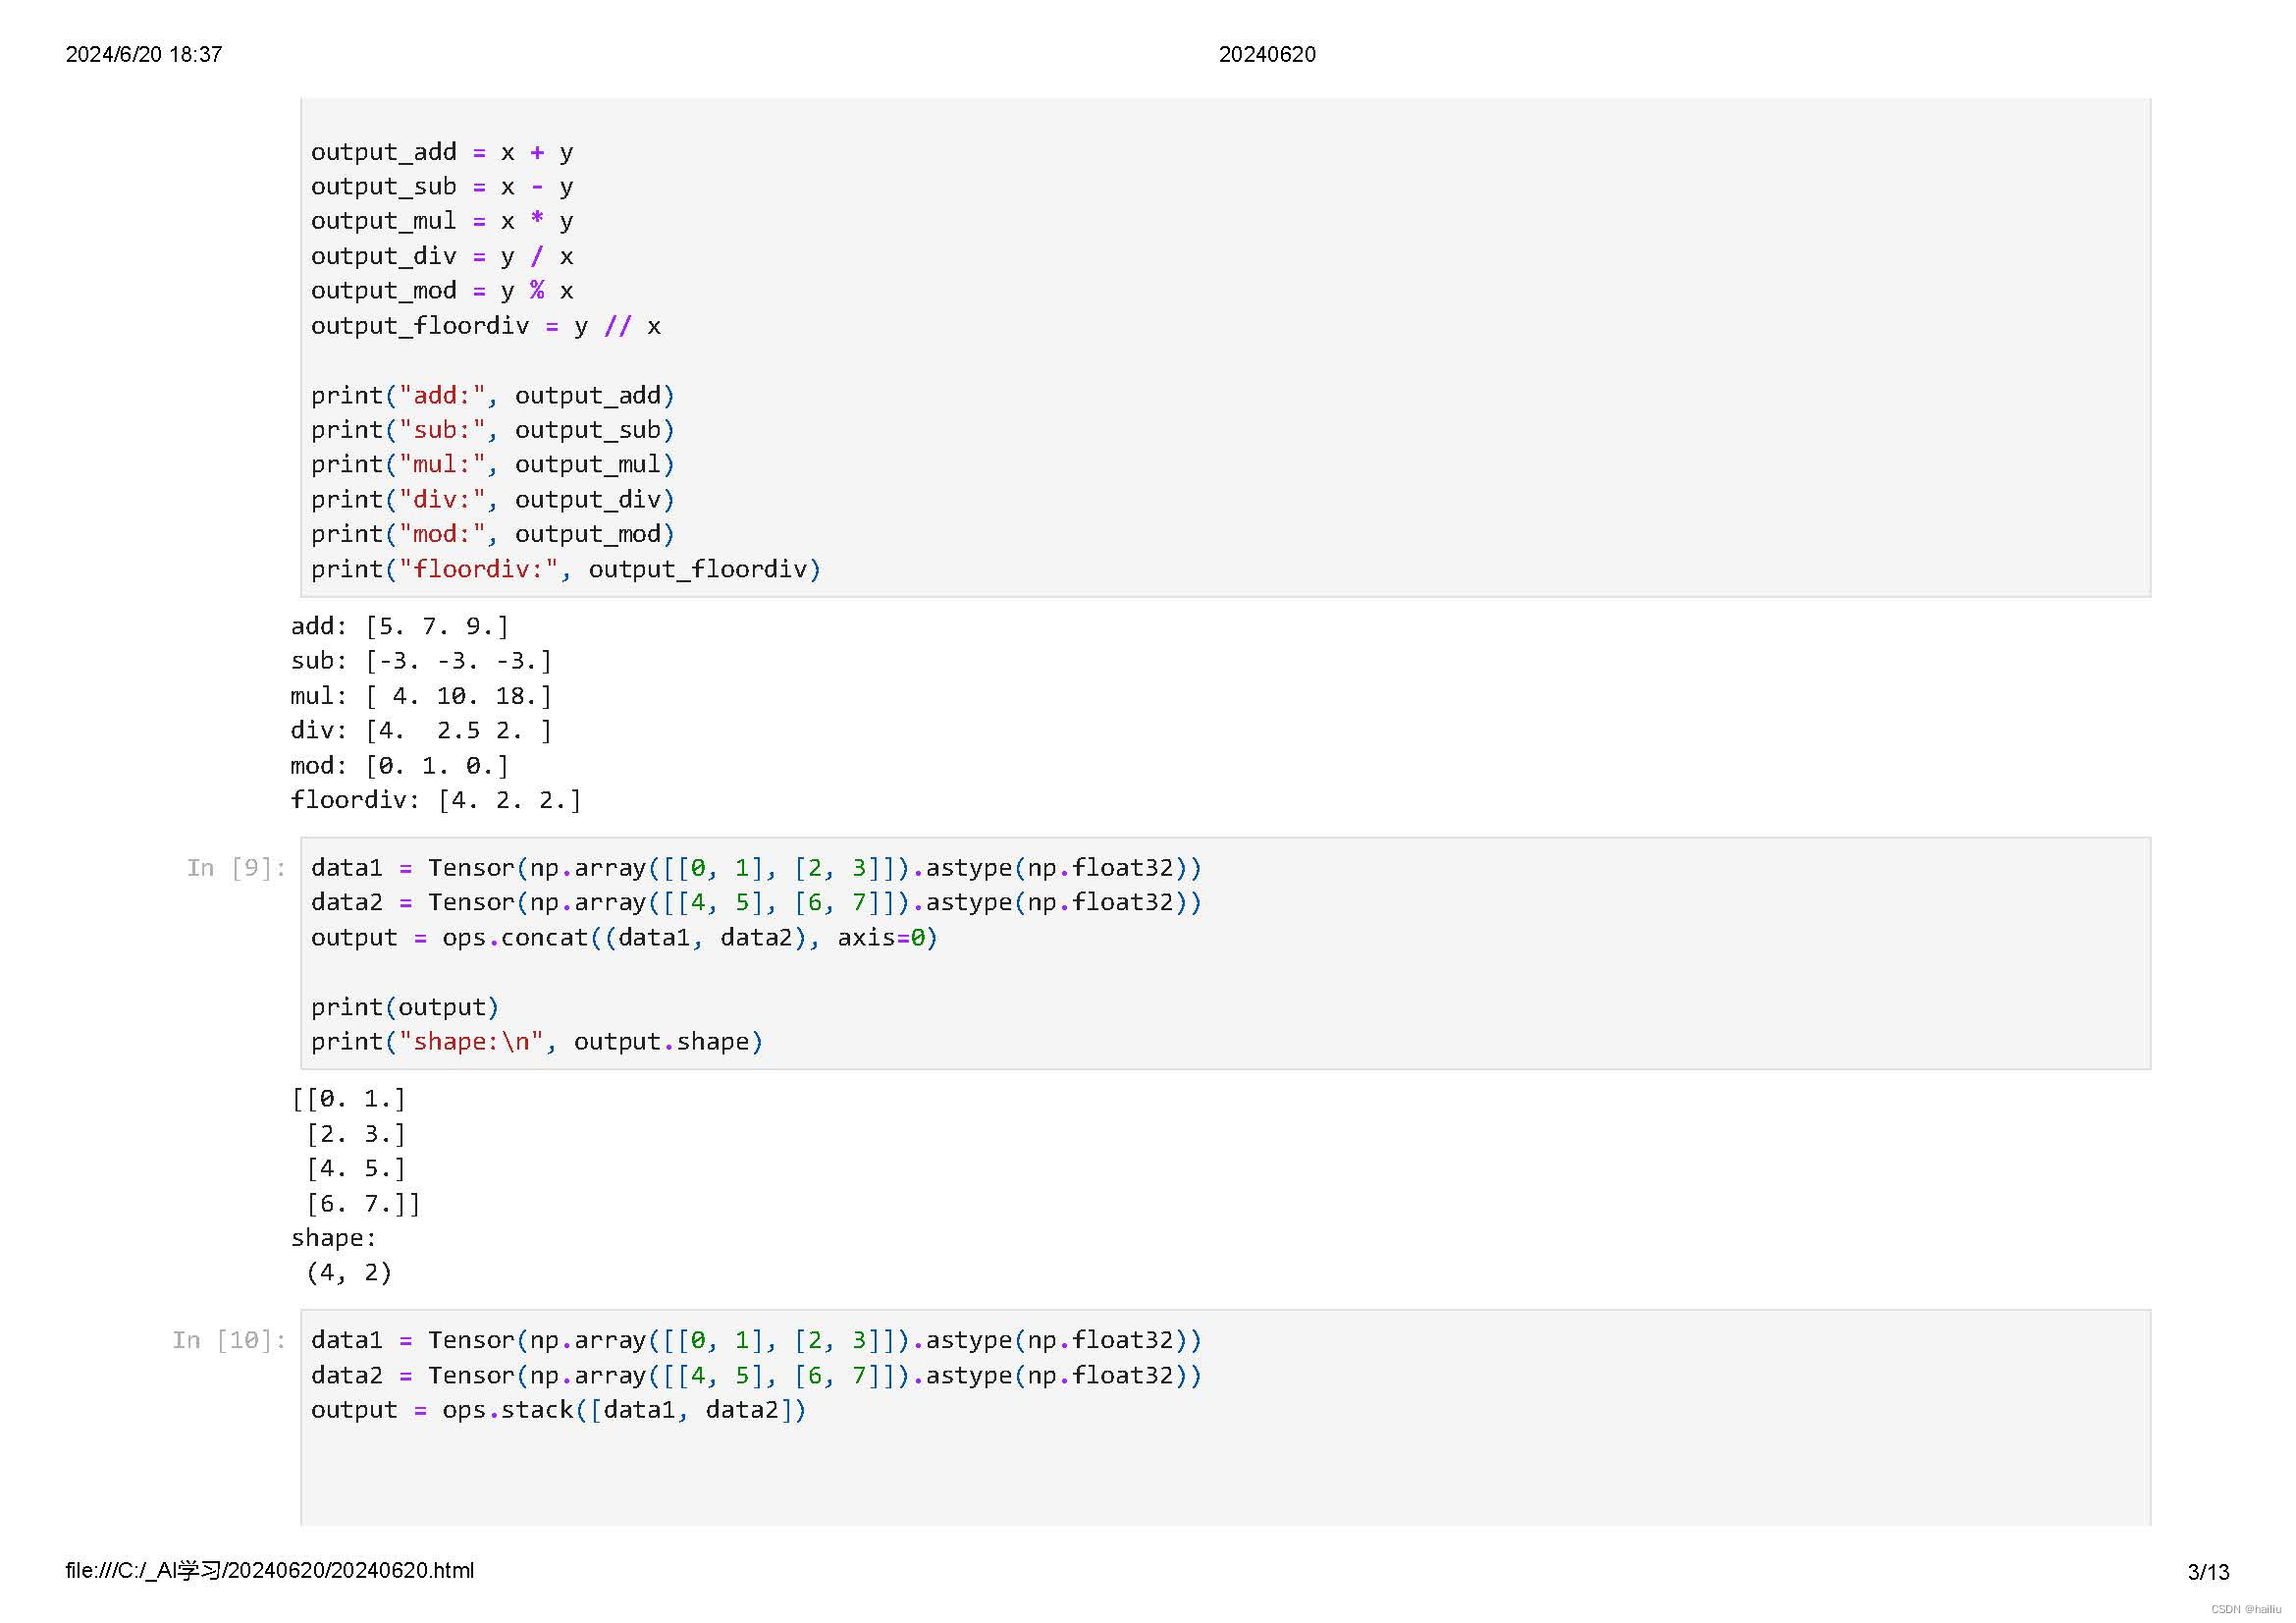Click the print(output) line in cell 9
Image resolution: width=2296 pixels, height=1623 pixels.
pos(404,1007)
